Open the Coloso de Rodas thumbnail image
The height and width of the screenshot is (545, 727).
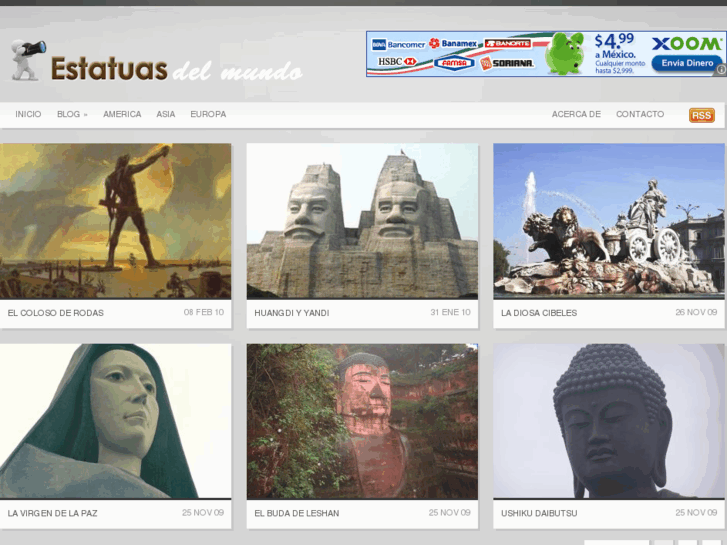click(115, 221)
